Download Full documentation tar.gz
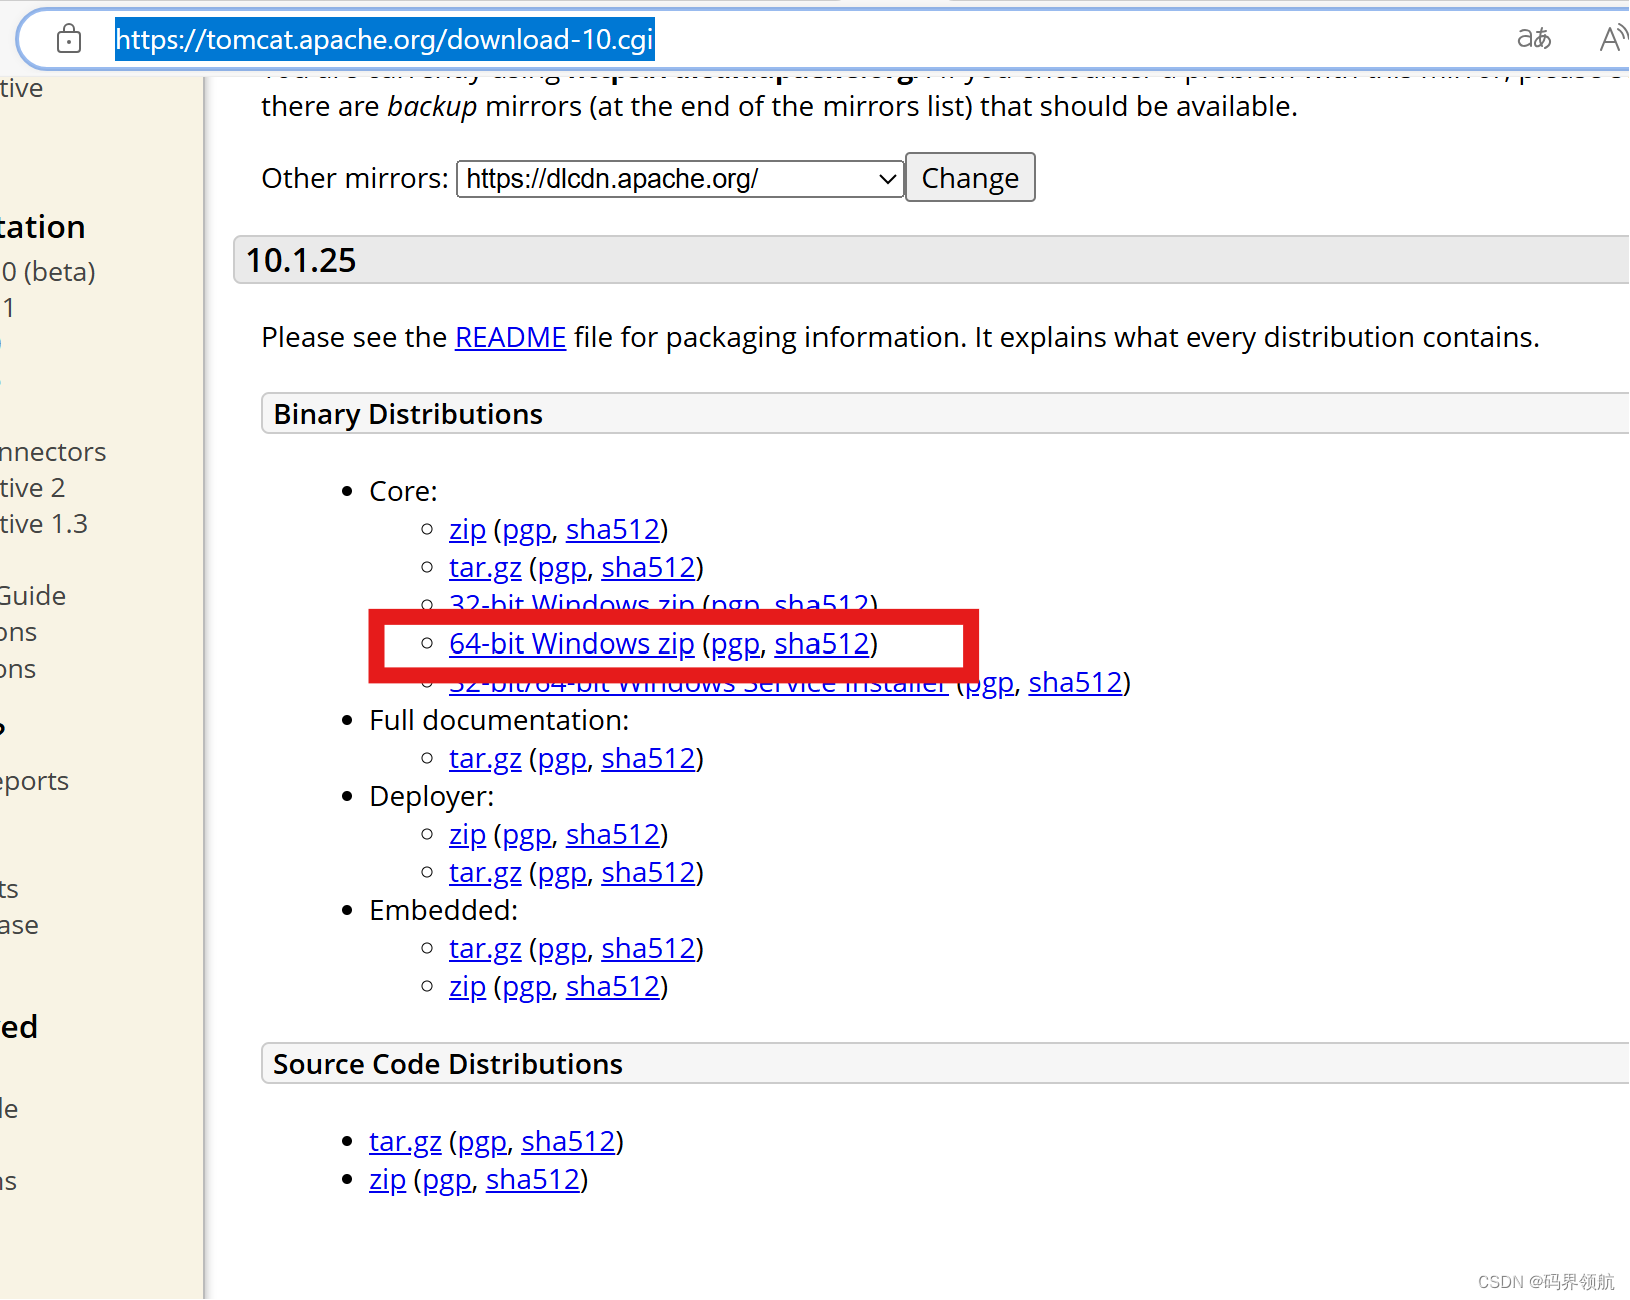Image resolution: width=1630 pixels, height=1300 pixels. [x=485, y=758]
